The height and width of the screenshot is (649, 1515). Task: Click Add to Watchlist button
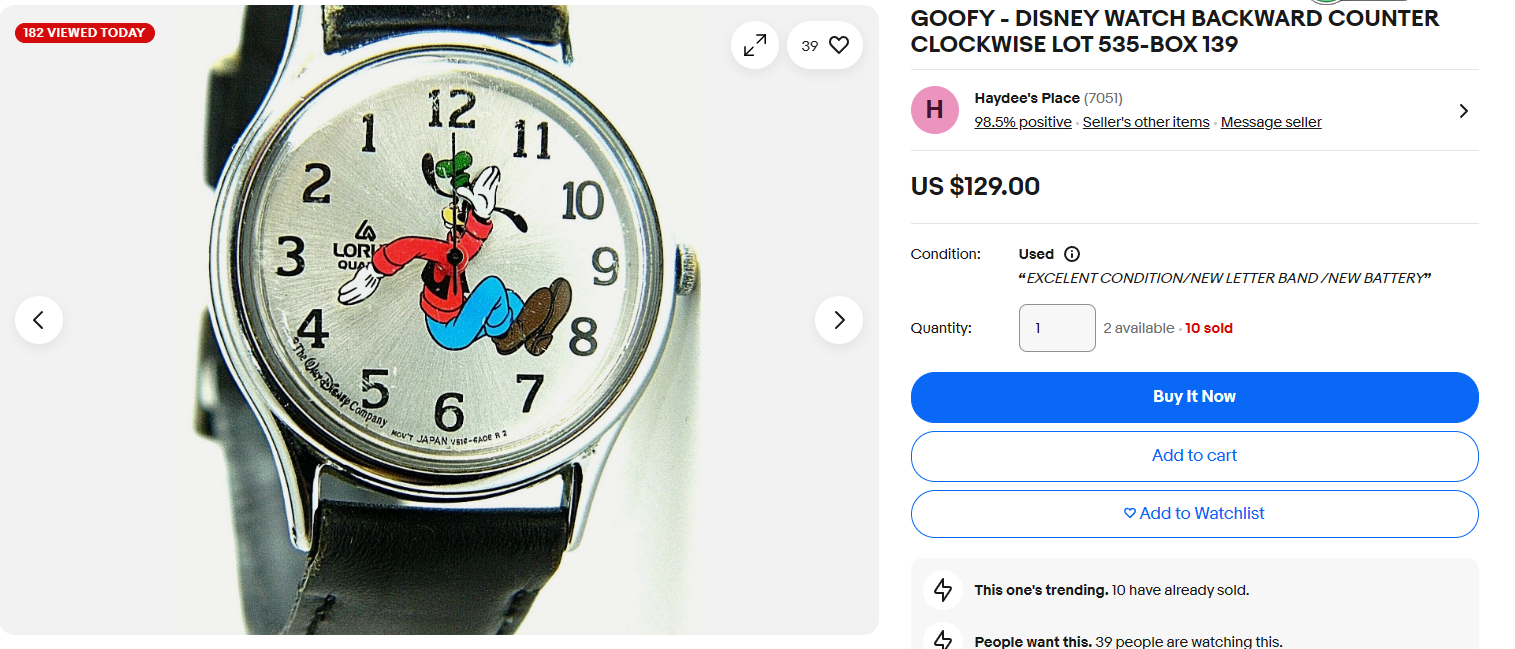pos(1194,514)
